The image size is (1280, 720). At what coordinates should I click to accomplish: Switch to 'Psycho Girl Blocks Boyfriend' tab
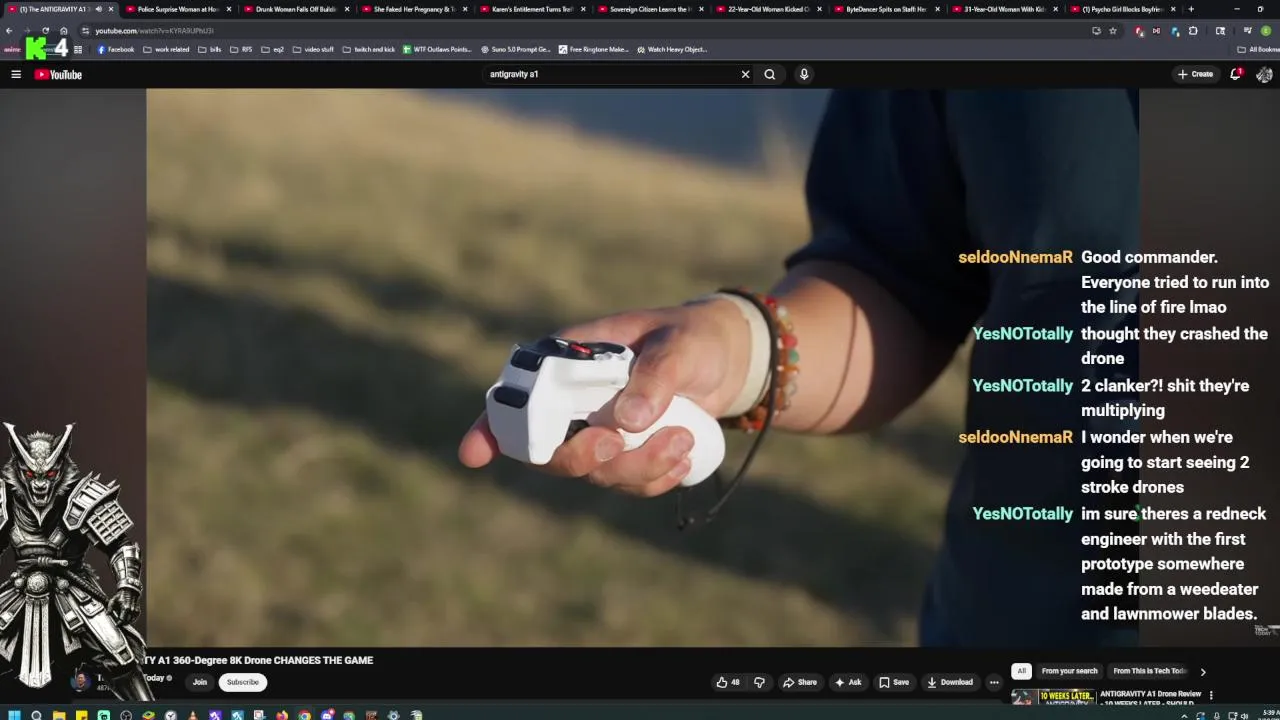point(1121,9)
